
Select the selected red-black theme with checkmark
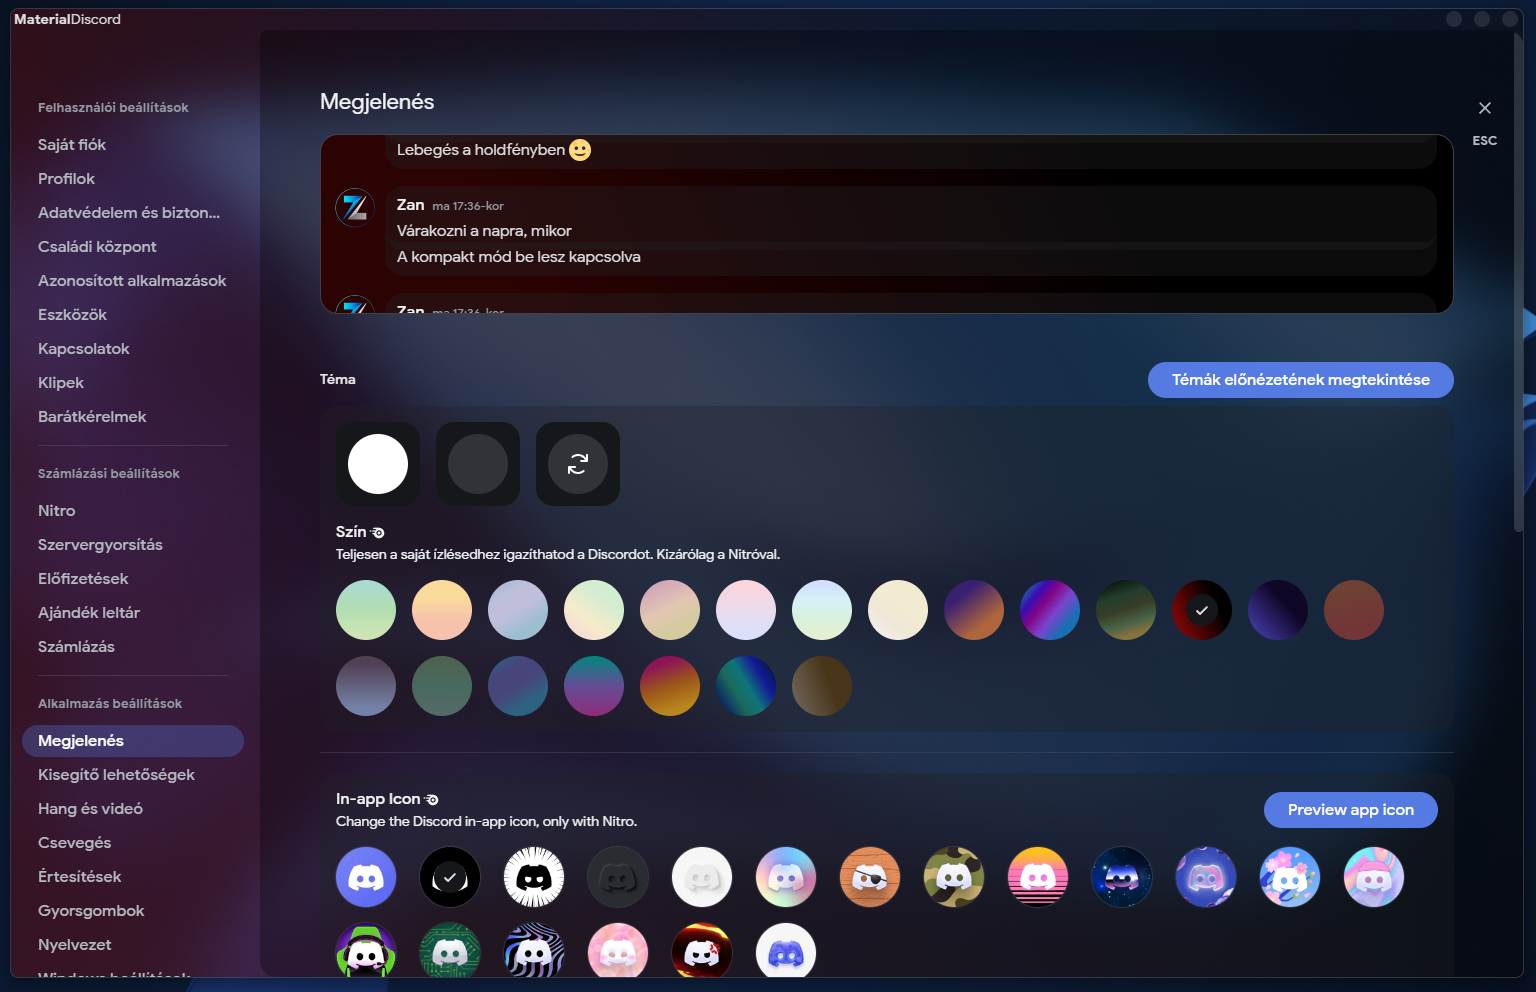1202,610
